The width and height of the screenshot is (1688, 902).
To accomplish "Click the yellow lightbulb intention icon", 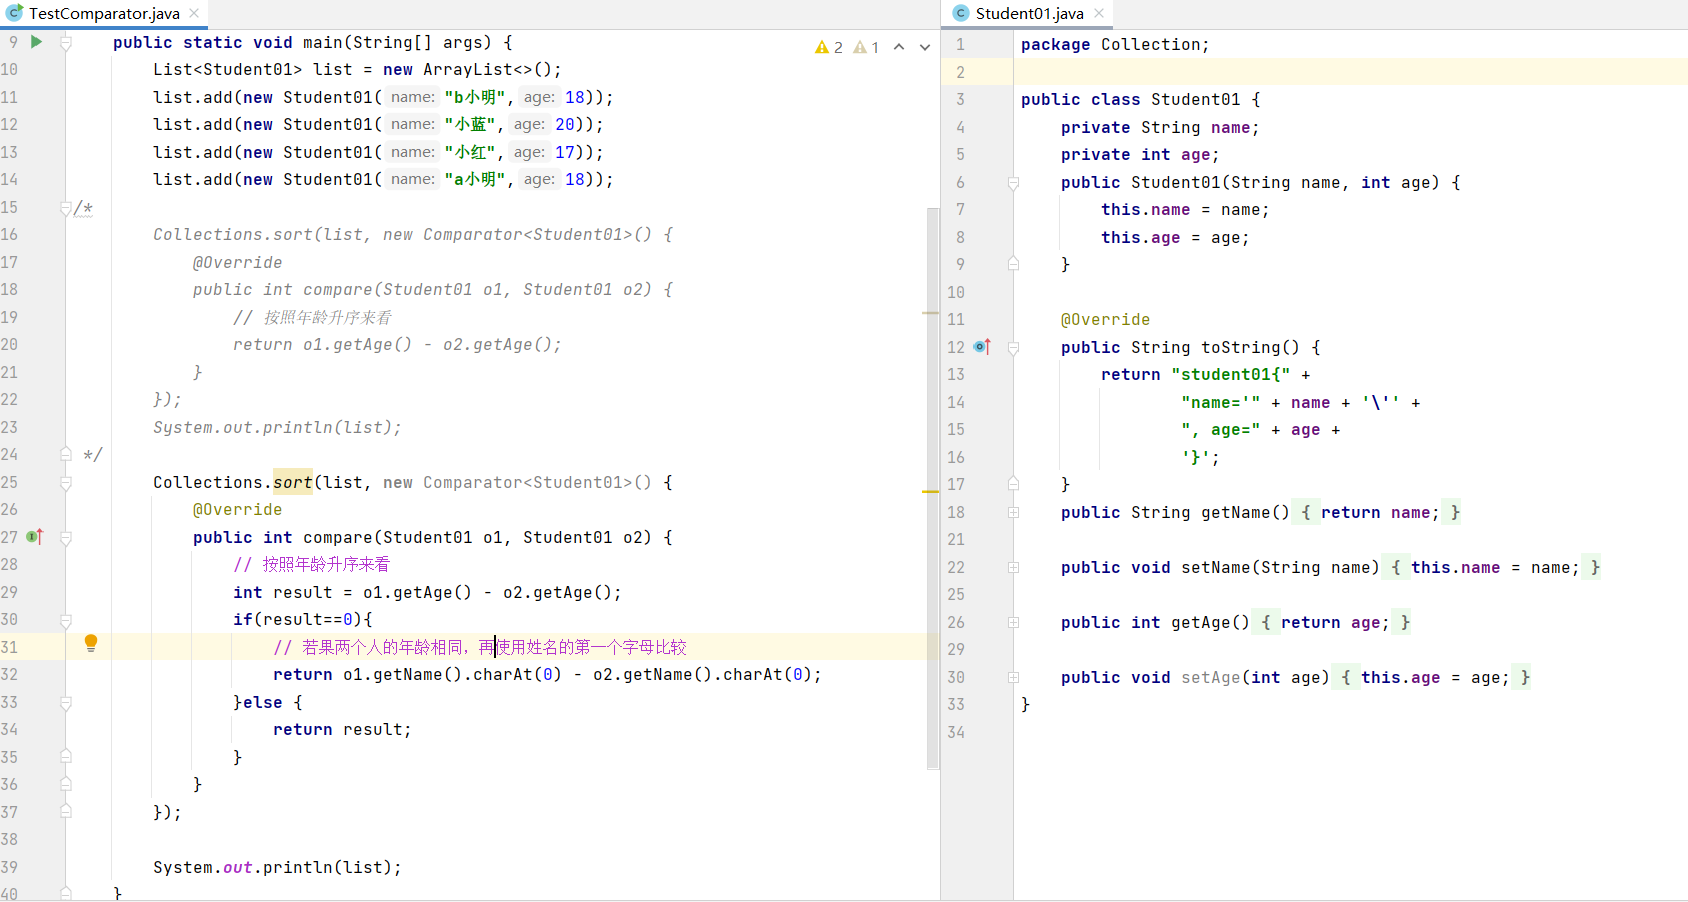I will click(x=91, y=643).
